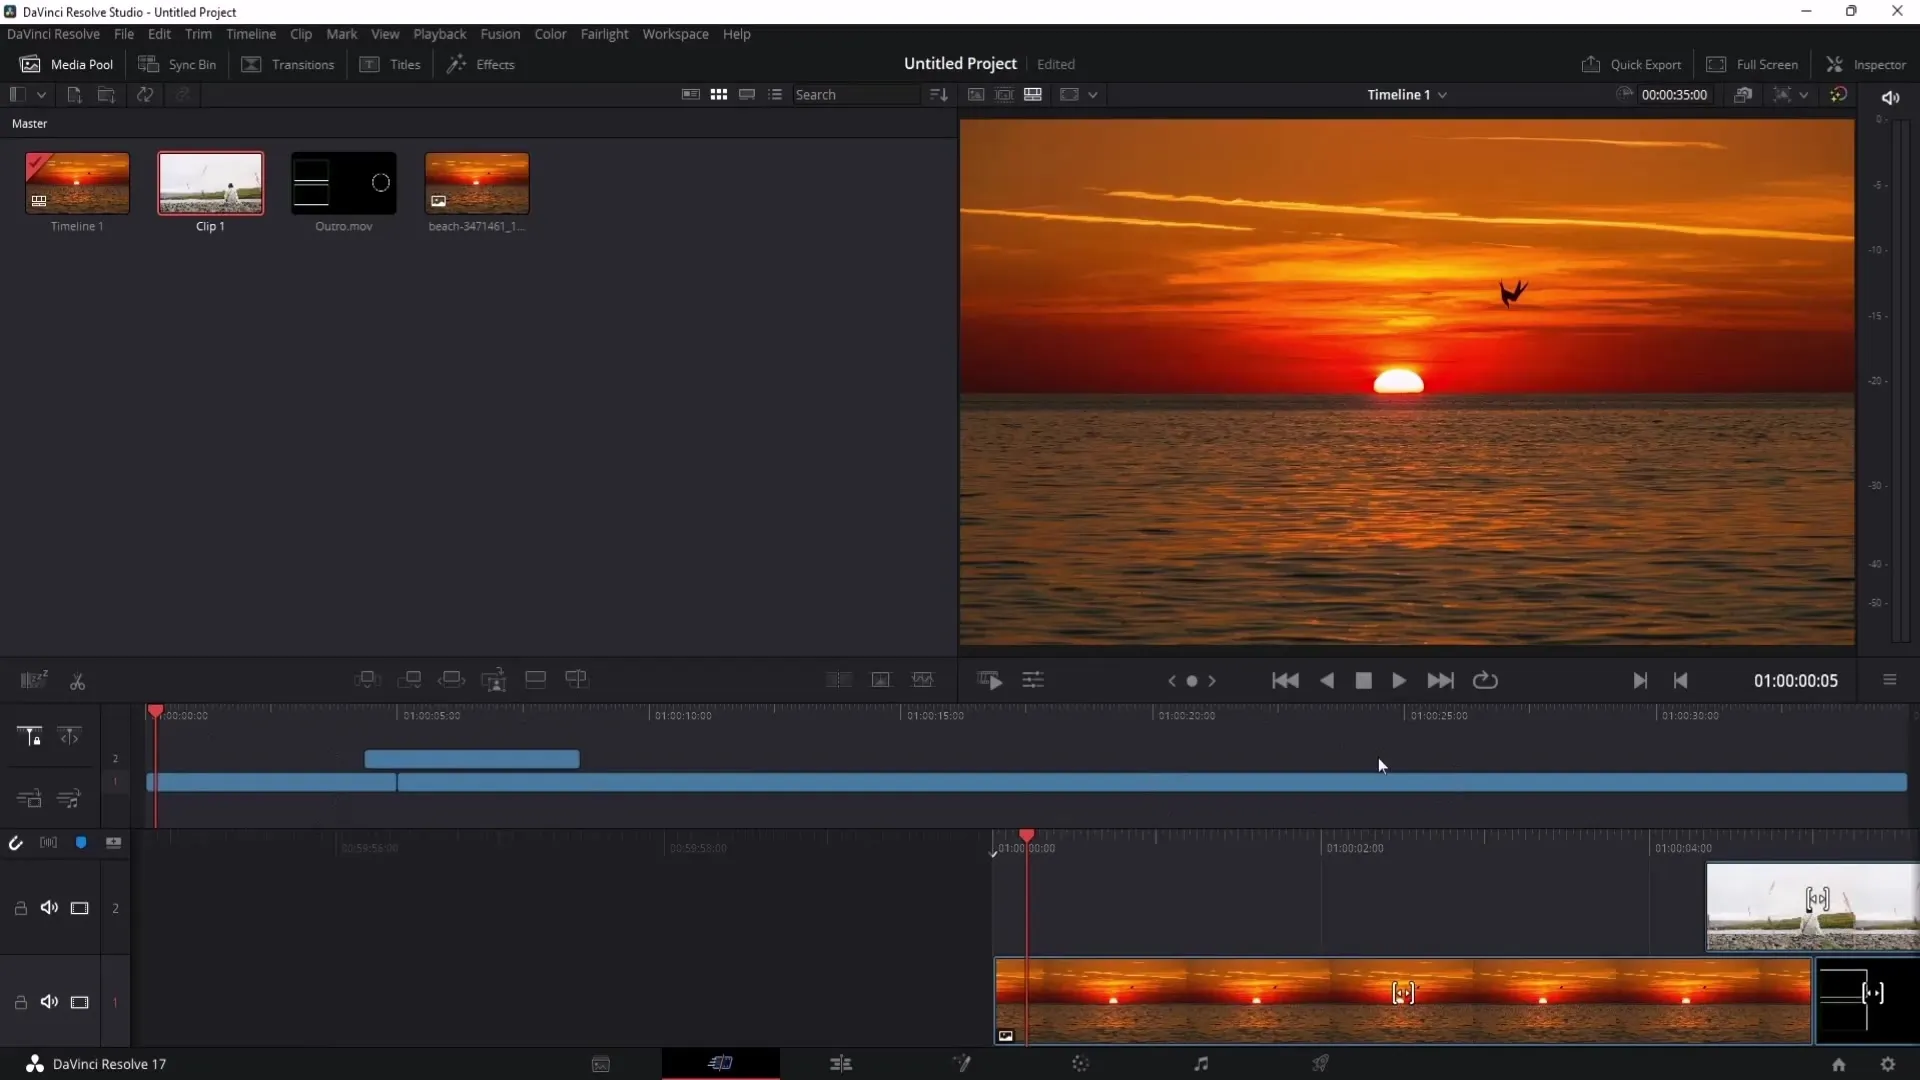Image resolution: width=1920 pixels, height=1080 pixels.
Task: Lock video track 2
Action: coord(20,908)
